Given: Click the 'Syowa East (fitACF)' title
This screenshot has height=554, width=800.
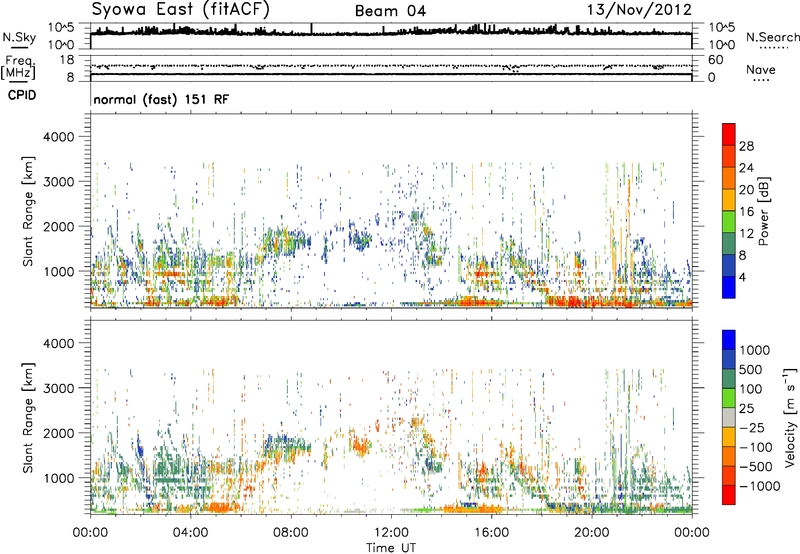Looking at the screenshot, I should [180, 10].
